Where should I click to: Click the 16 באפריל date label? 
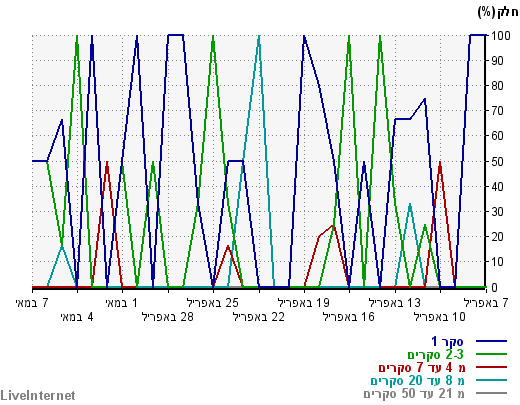(x=349, y=317)
